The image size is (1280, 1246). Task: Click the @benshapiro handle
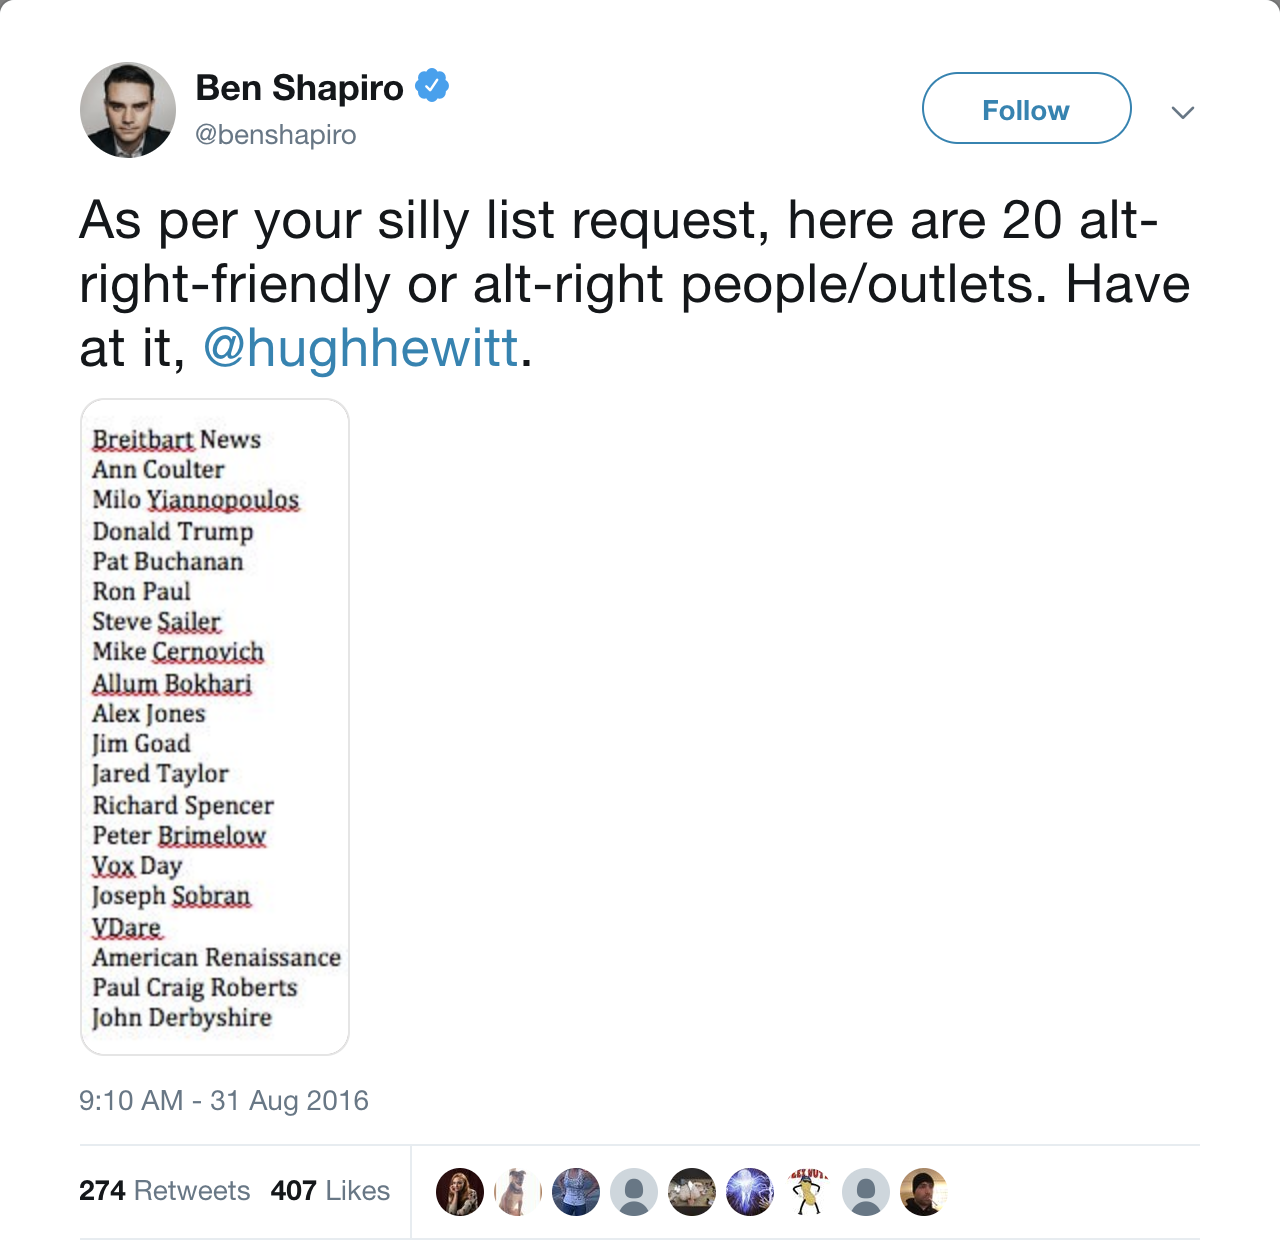(276, 134)
